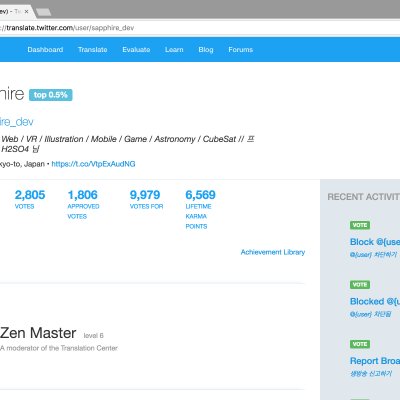Viewport: 400px width, 400px height.
Task: Click the Korean translation under Block entry
Action: (373, 255)
